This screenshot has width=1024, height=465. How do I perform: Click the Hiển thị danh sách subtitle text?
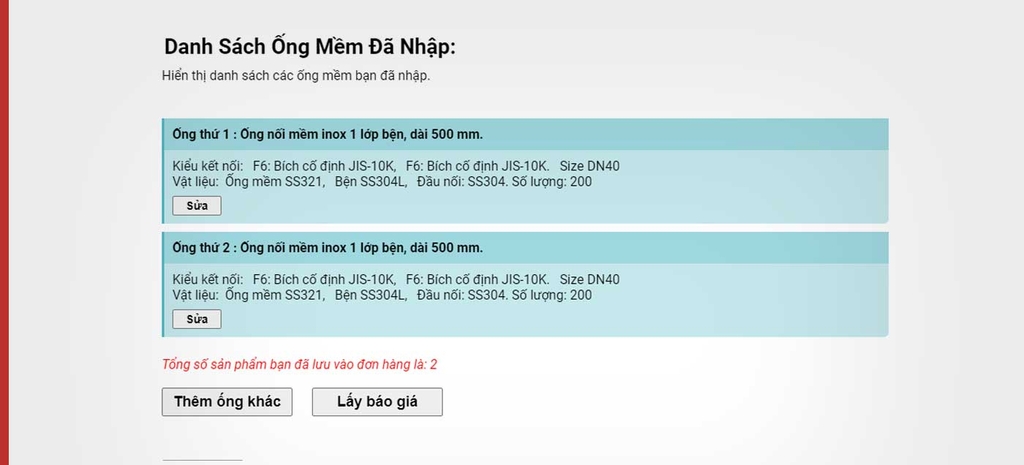tap(296, 76)
